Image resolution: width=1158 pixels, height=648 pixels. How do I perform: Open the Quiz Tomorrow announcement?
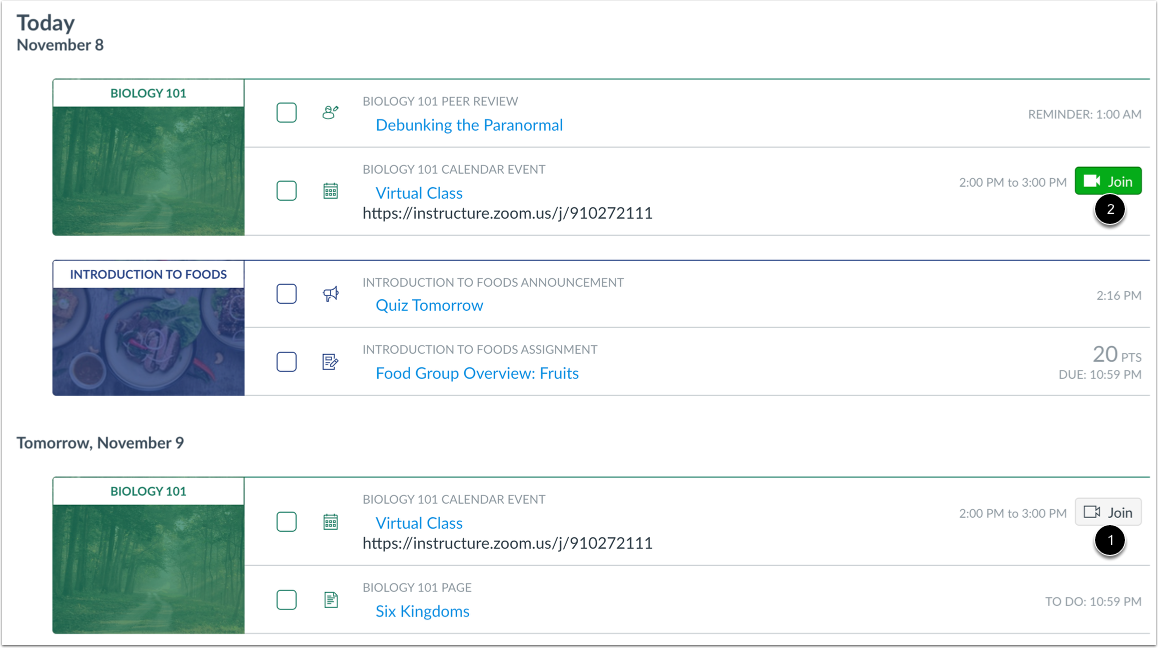tap(429, 305)
